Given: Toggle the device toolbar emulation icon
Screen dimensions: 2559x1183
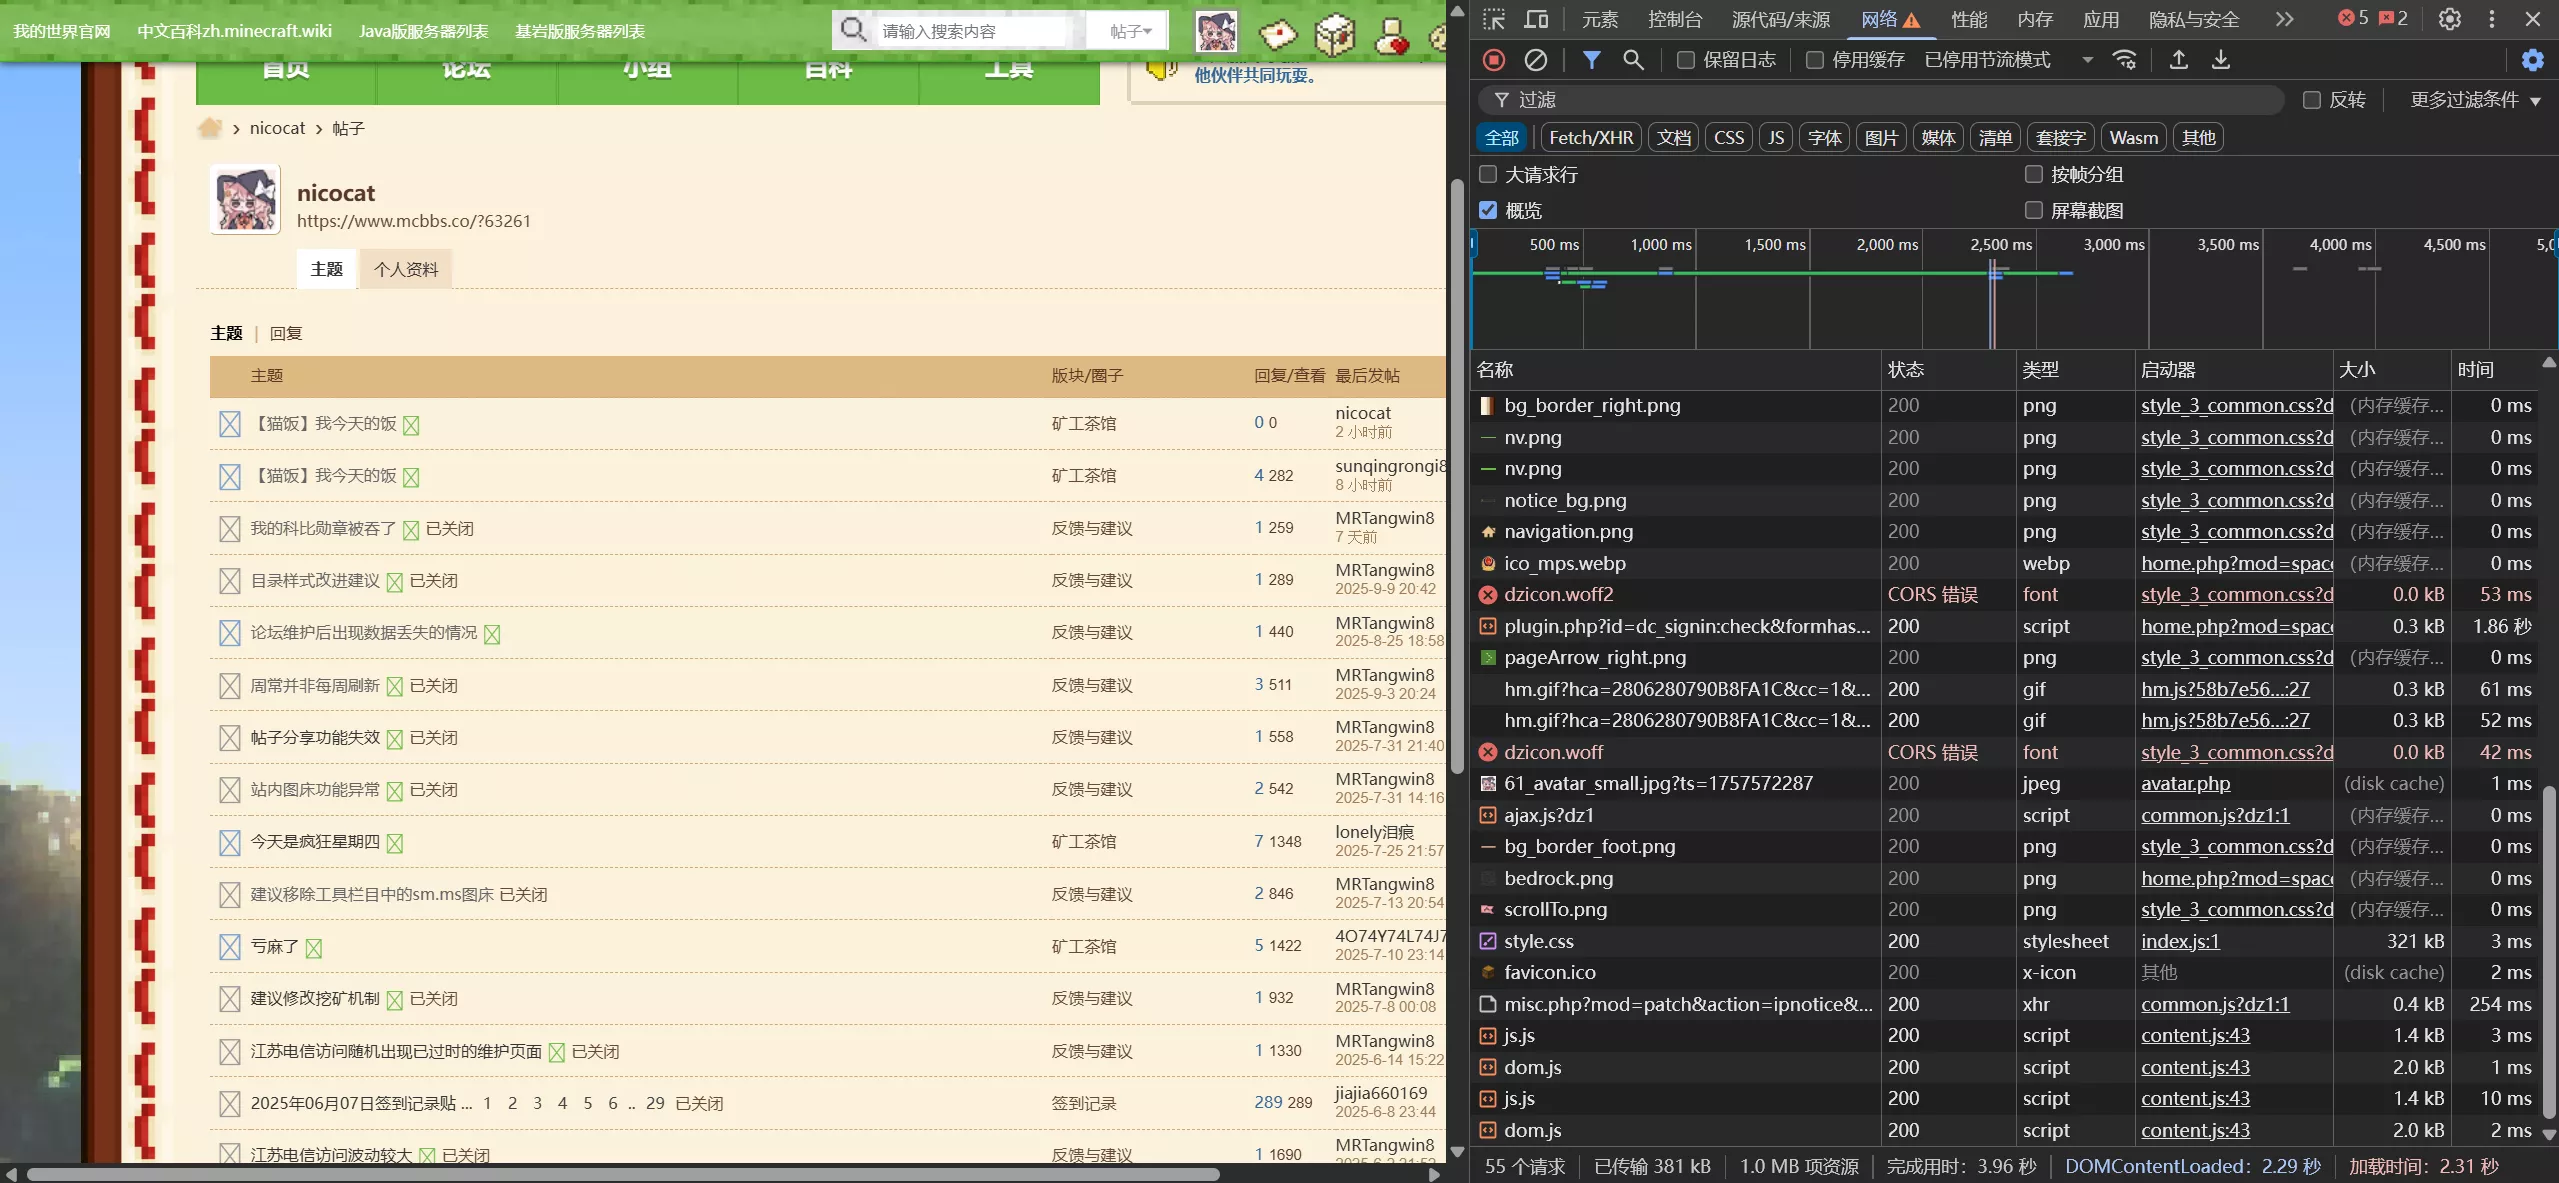Looking at the screenshot, I should [1536, 18].
